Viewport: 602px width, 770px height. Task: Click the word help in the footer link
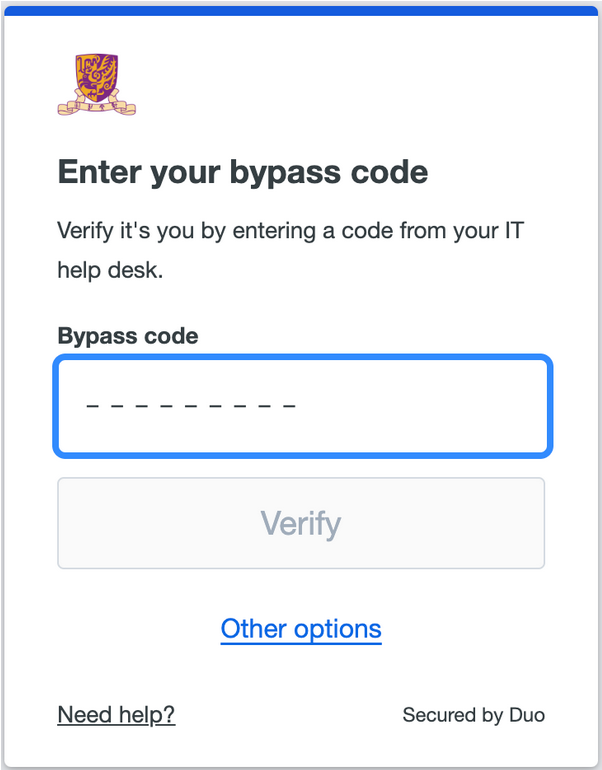(140, 714)
